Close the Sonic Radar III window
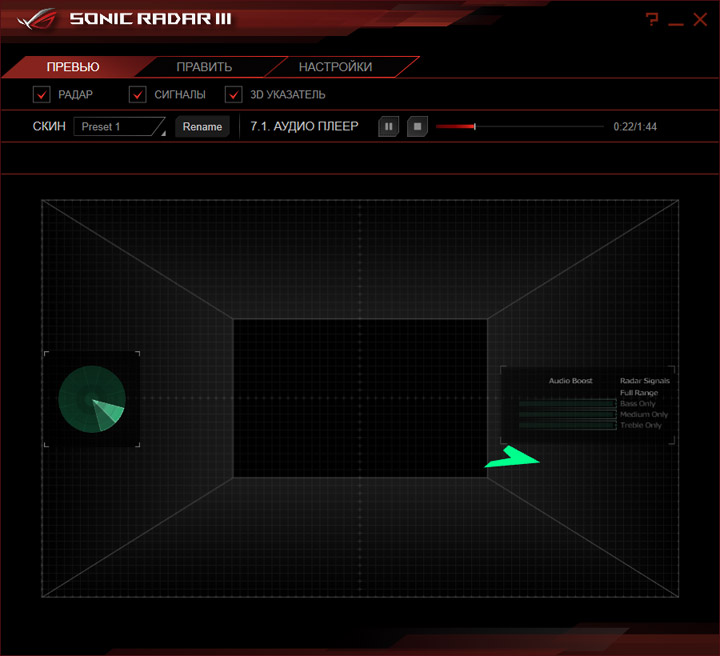 700,19
